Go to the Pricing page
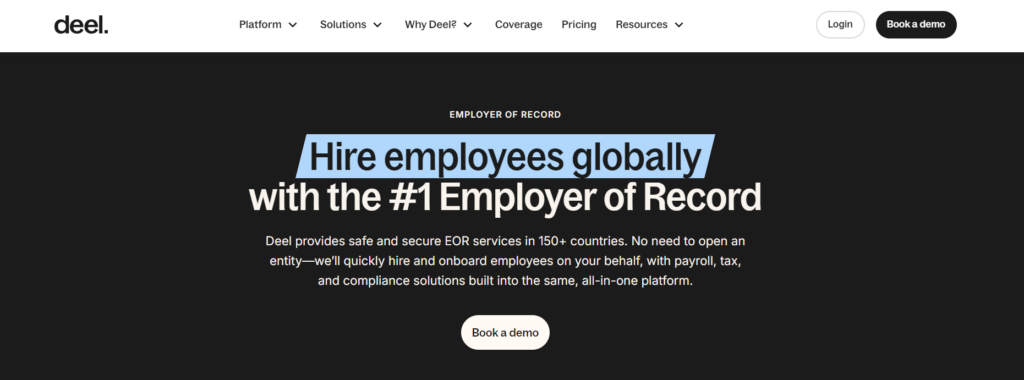Image resolution: width=1024 pixels, height=380 pixels. [x=579, y=25]
